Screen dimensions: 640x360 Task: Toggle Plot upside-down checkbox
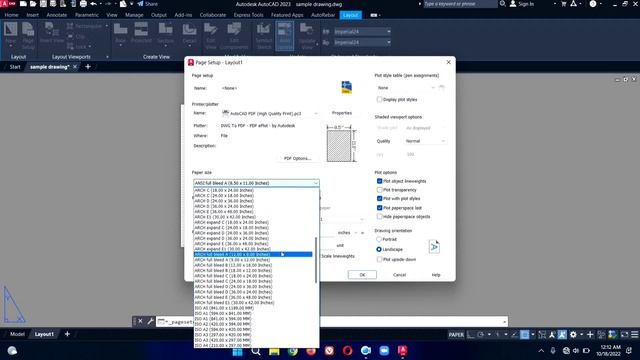[379, 259]
